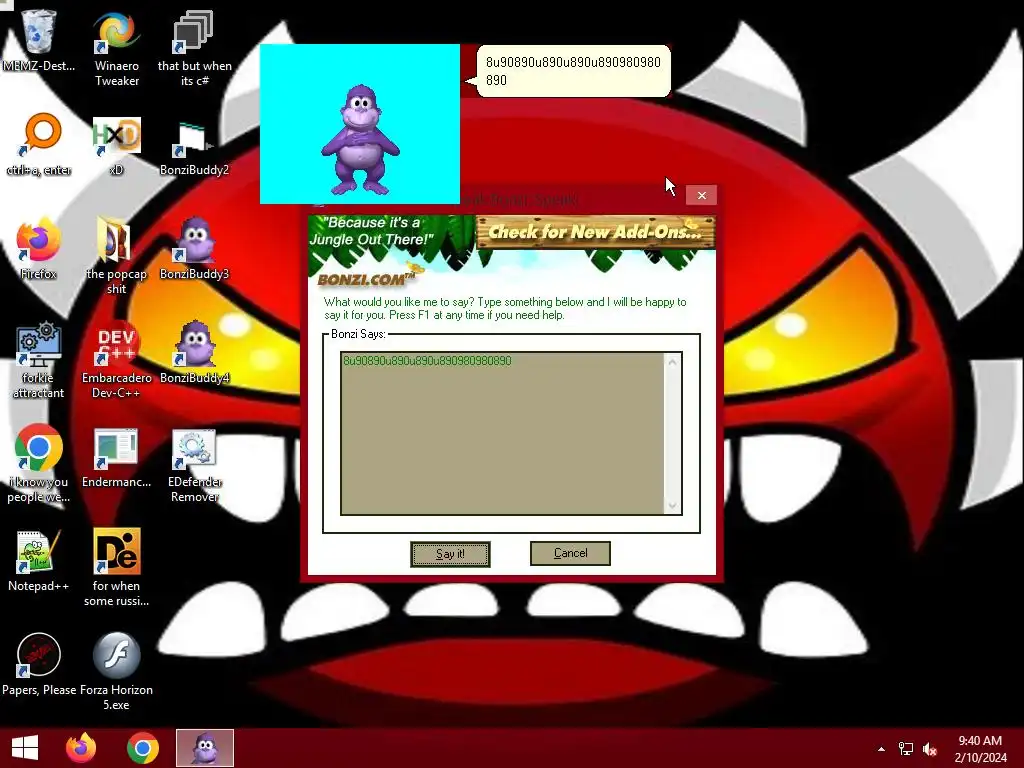Click the purple Bonzi gorilla character
The image size is (1024, 768).
pyautogui.click(x=360, y=139)
